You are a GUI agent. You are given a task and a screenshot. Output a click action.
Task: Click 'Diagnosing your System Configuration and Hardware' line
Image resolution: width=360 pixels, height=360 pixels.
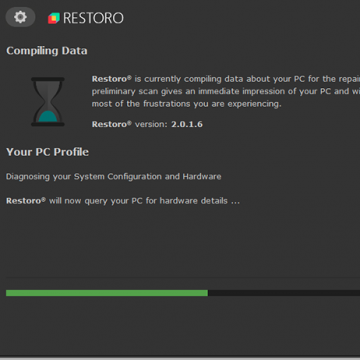[x=114, y=177]
